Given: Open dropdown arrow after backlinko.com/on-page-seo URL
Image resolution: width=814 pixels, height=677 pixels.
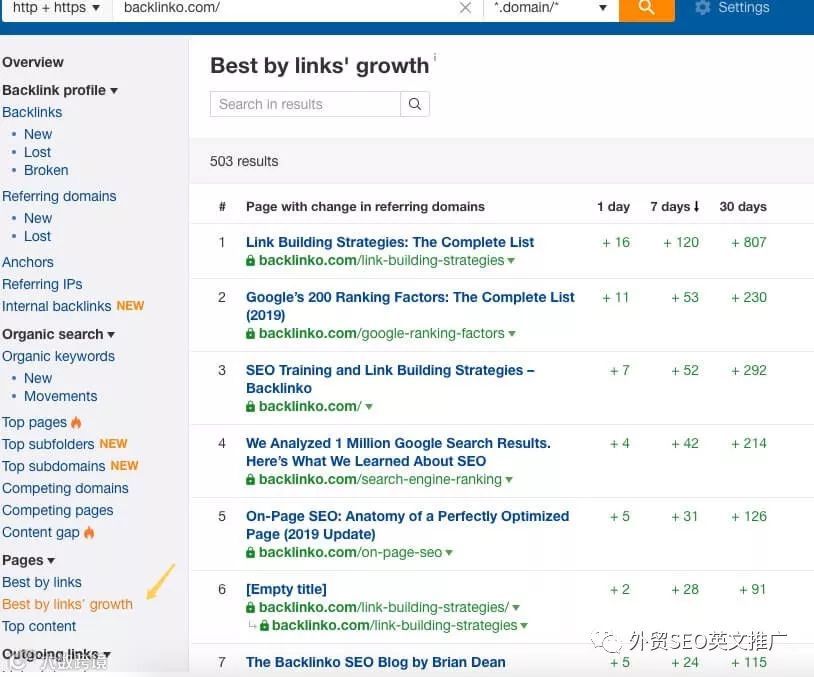Looking at the screenshot, I should (x=449, y=552).
